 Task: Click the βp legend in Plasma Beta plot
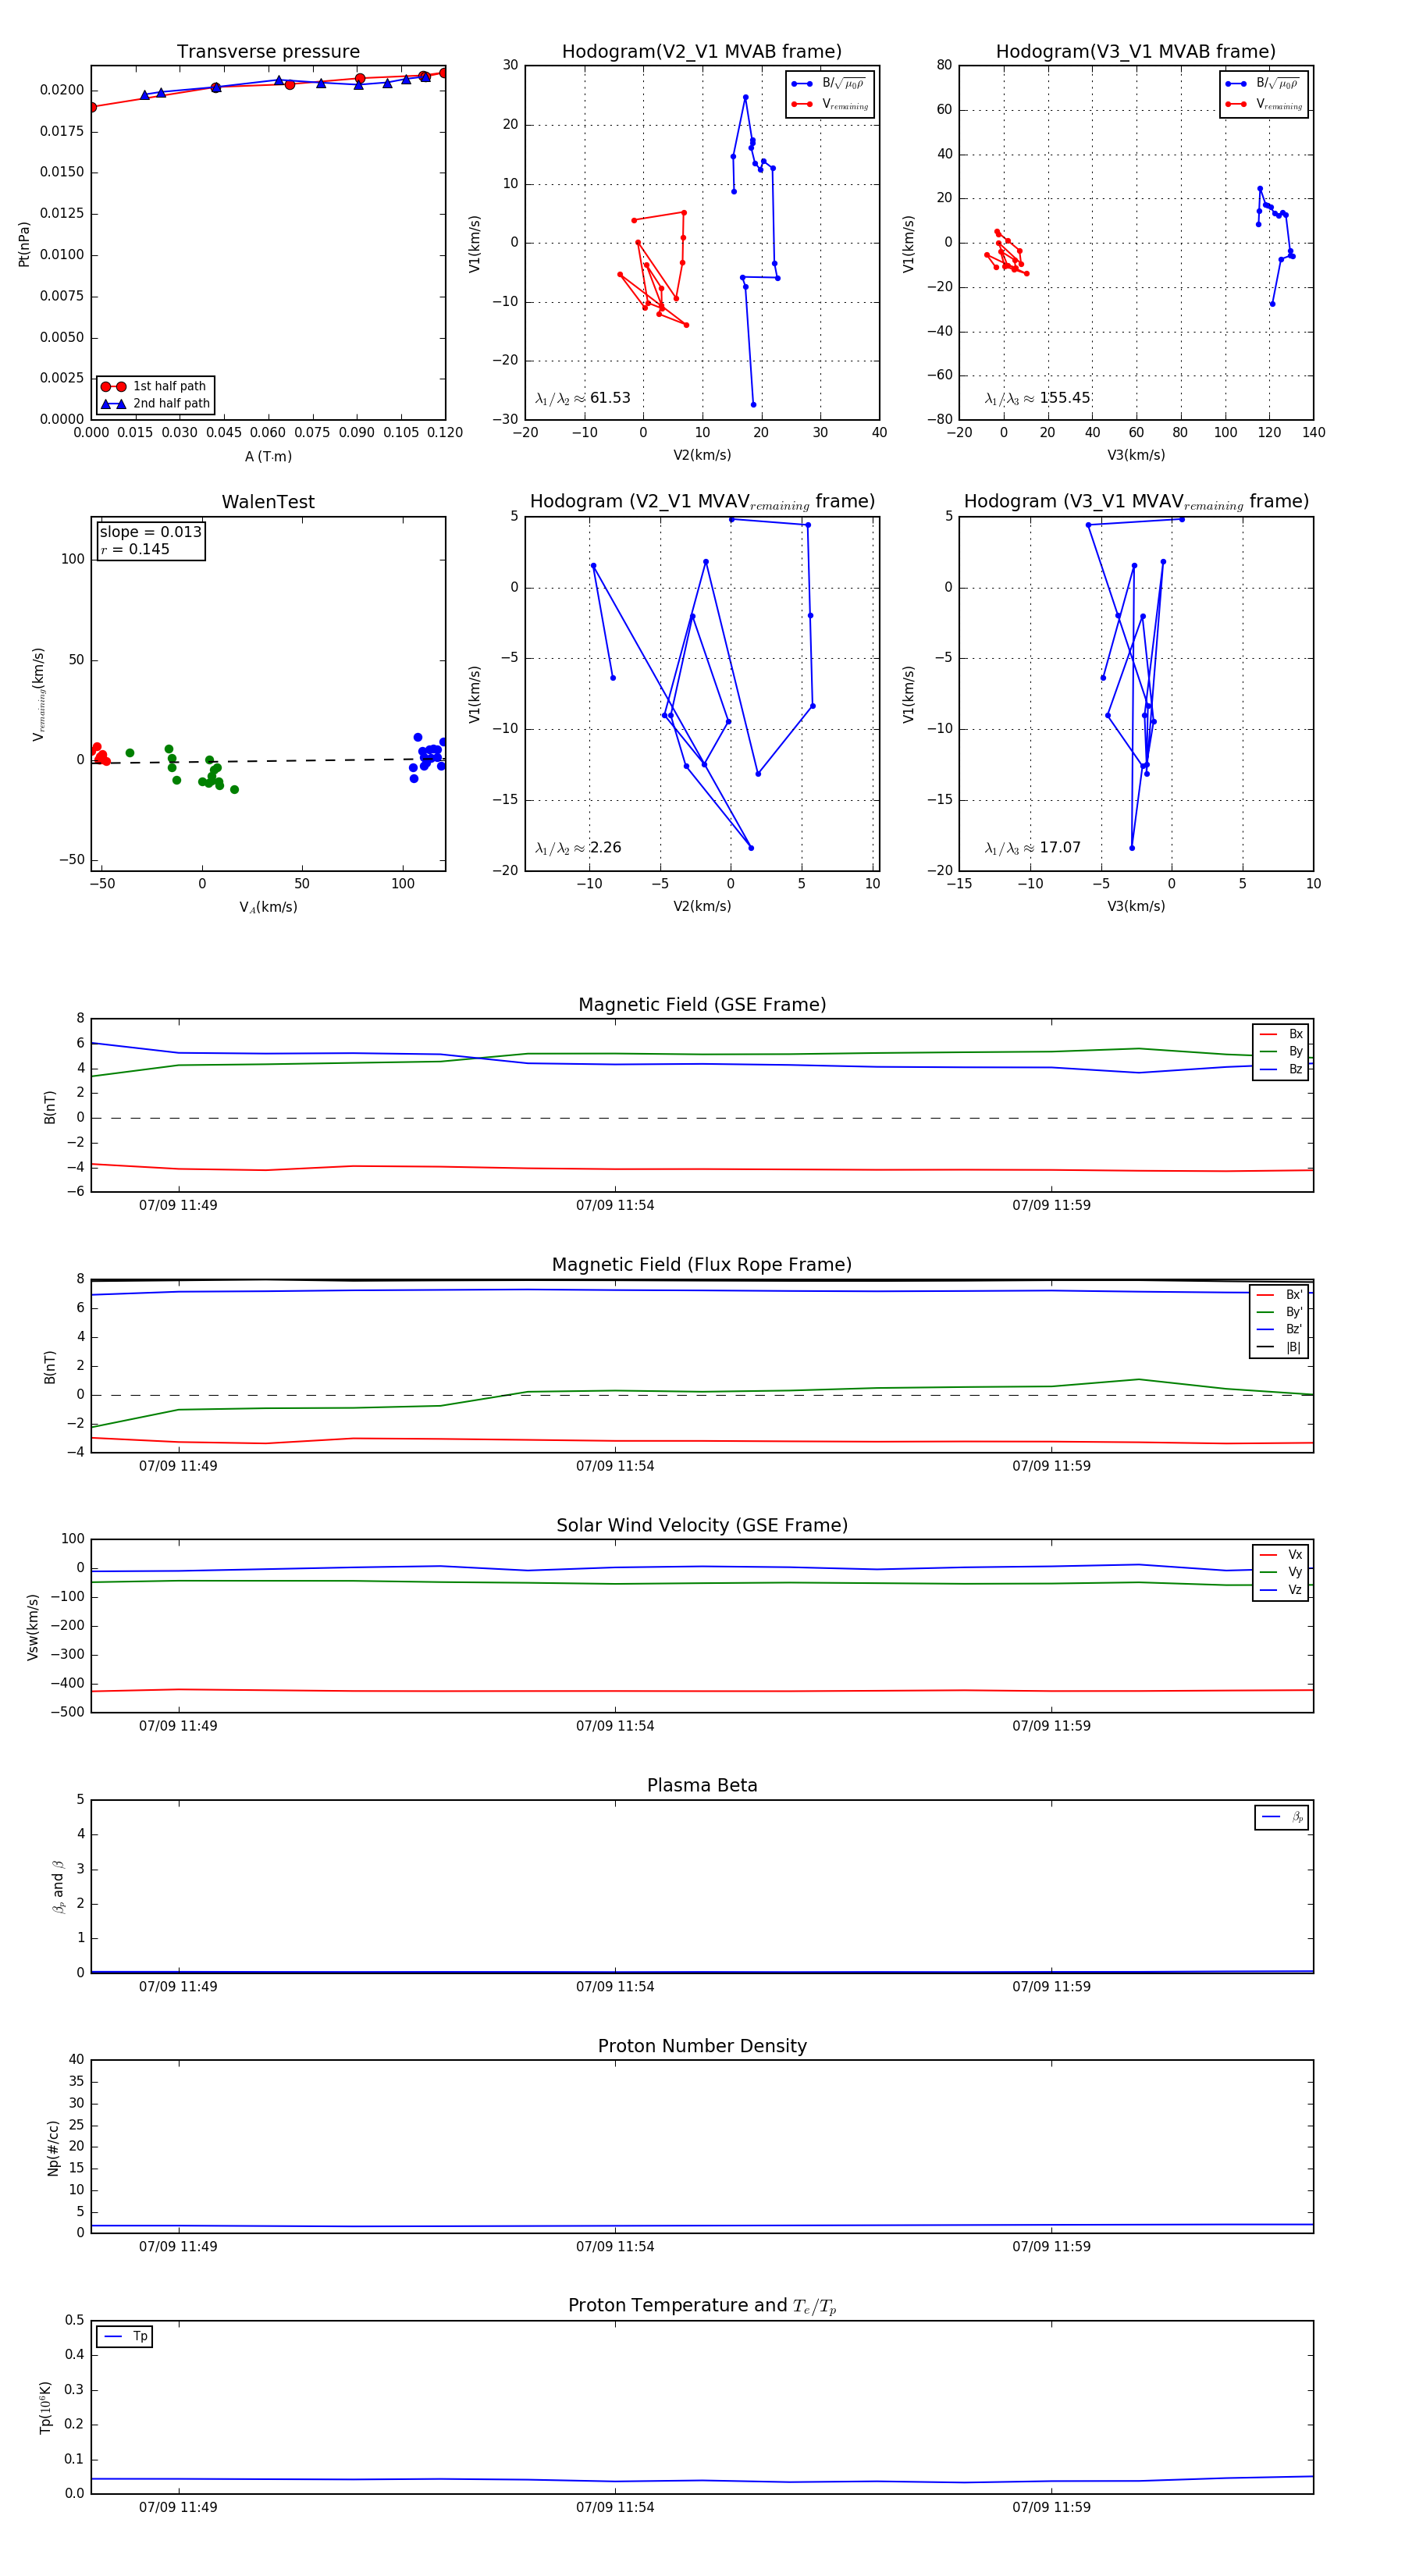1282,1817
